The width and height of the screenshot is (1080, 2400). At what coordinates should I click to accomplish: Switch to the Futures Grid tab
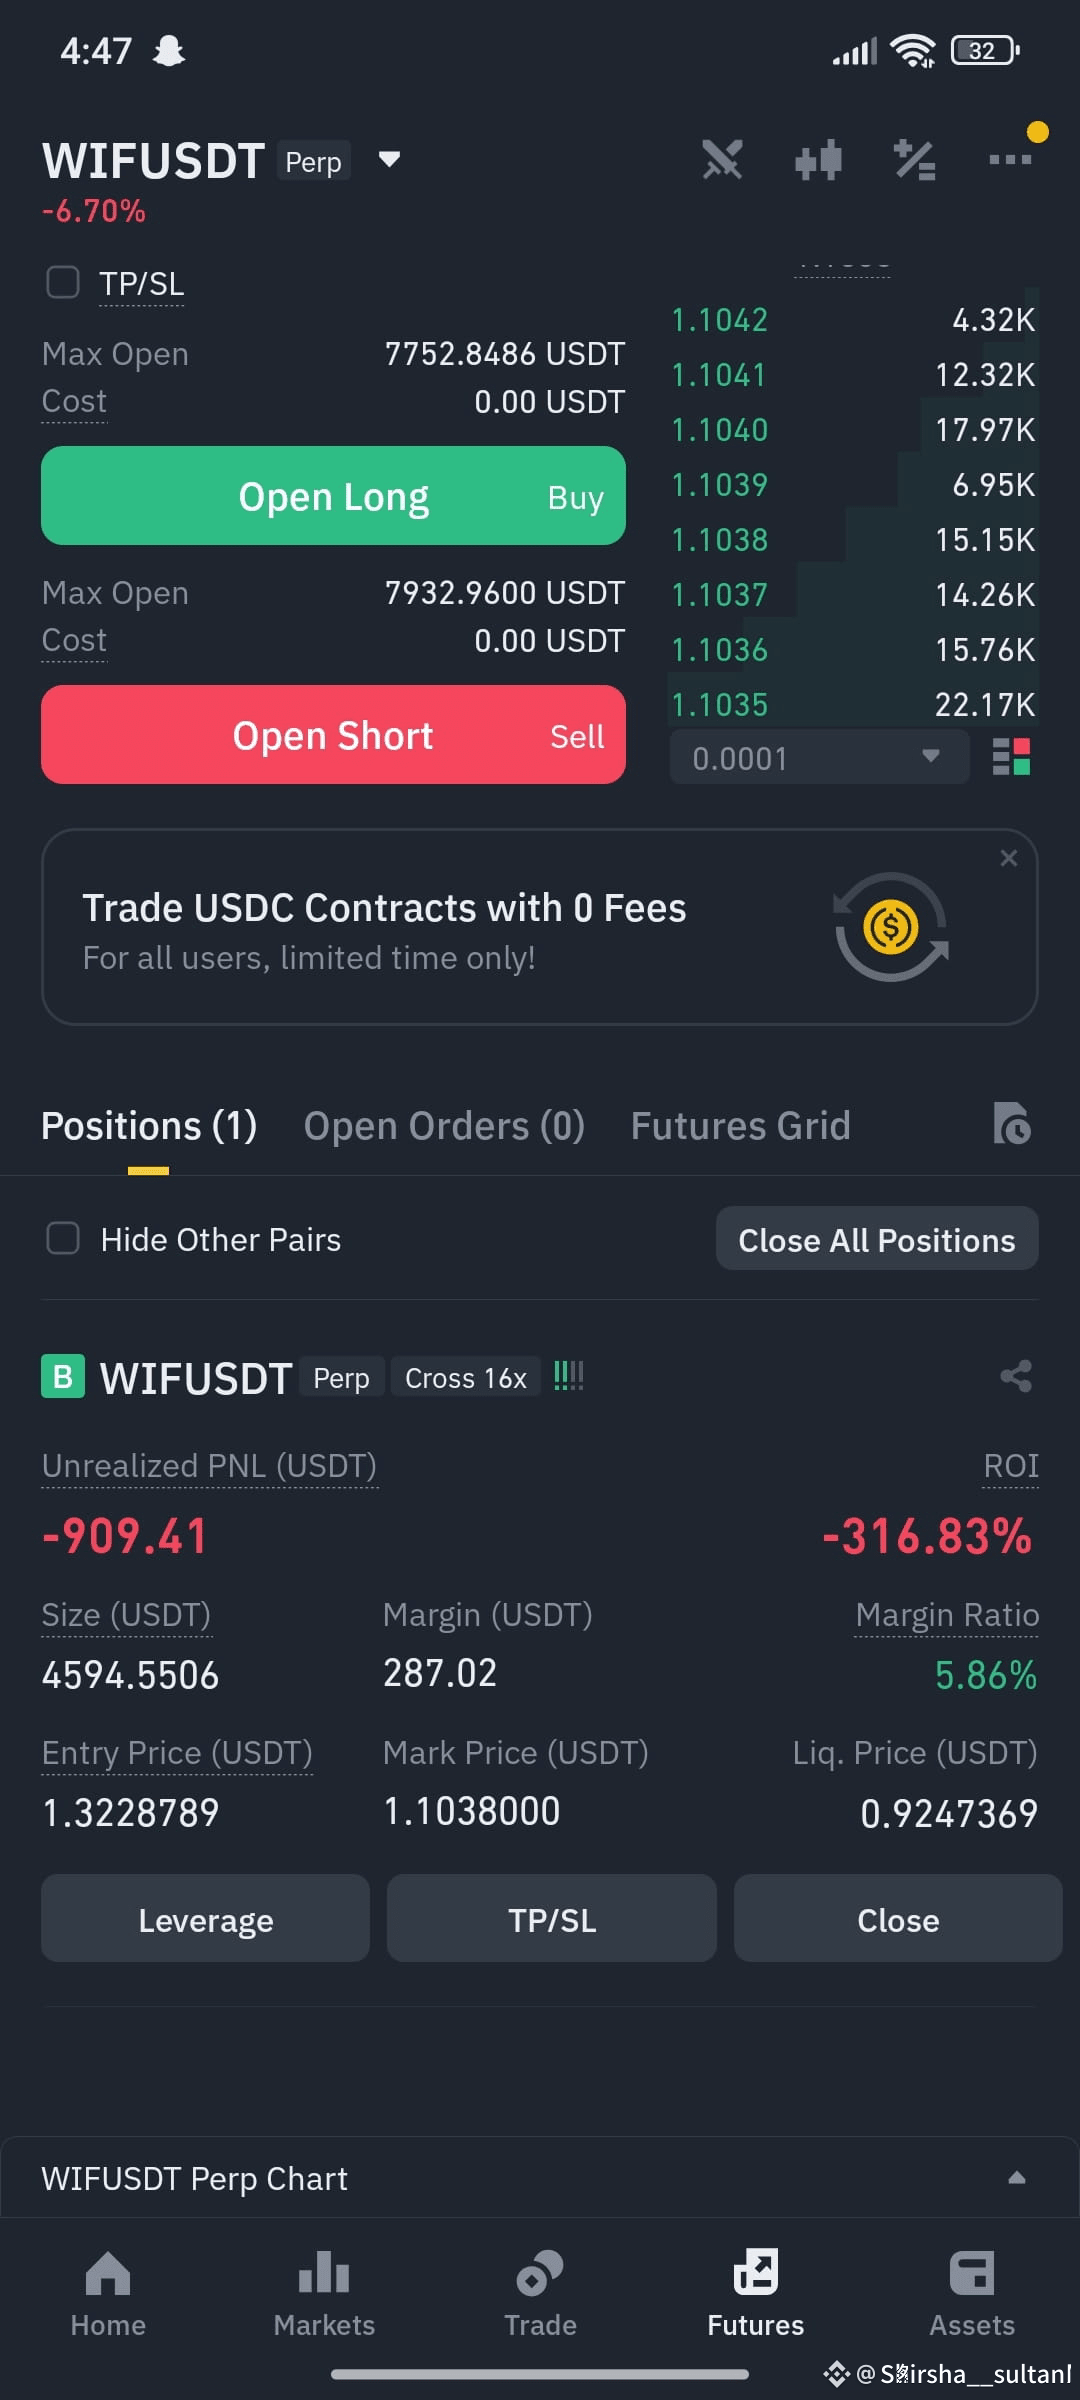pos(740,1126)
